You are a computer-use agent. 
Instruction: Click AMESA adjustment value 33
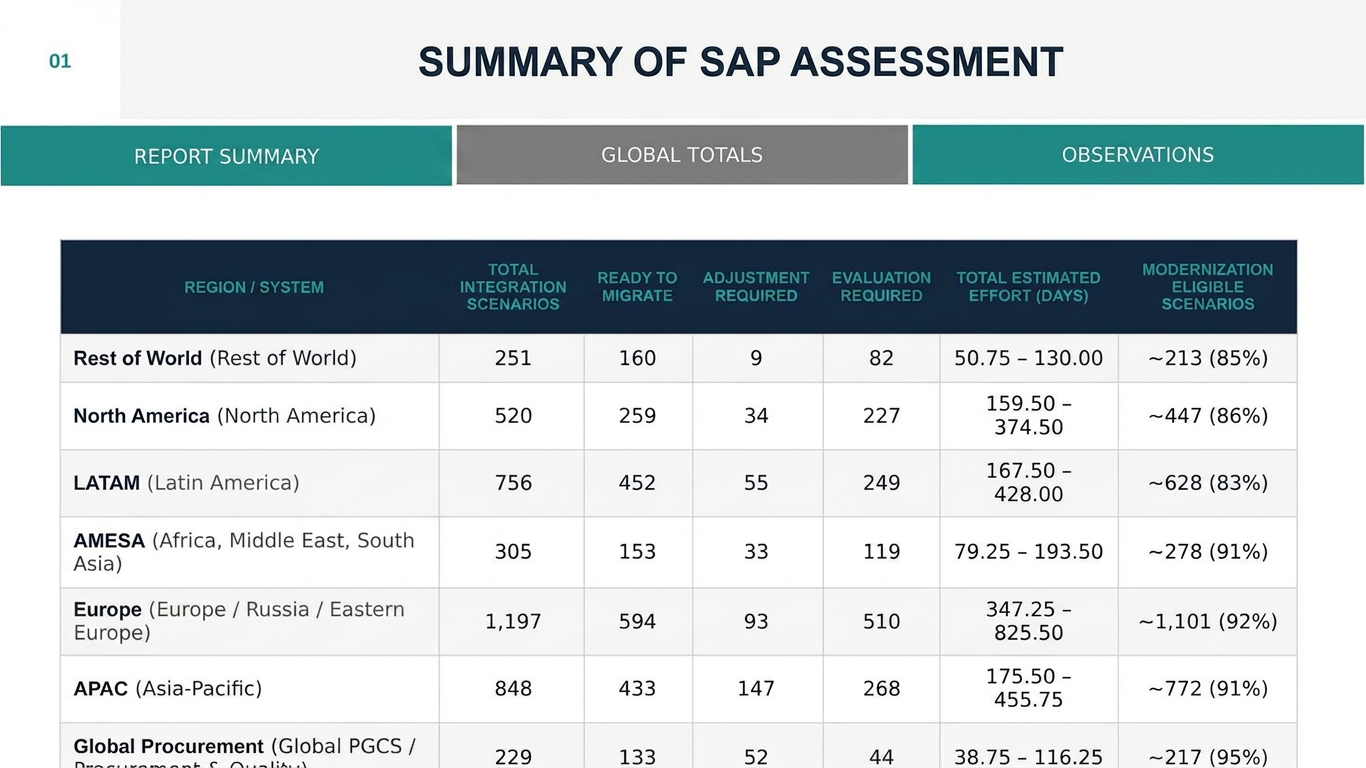pos(756,552)
